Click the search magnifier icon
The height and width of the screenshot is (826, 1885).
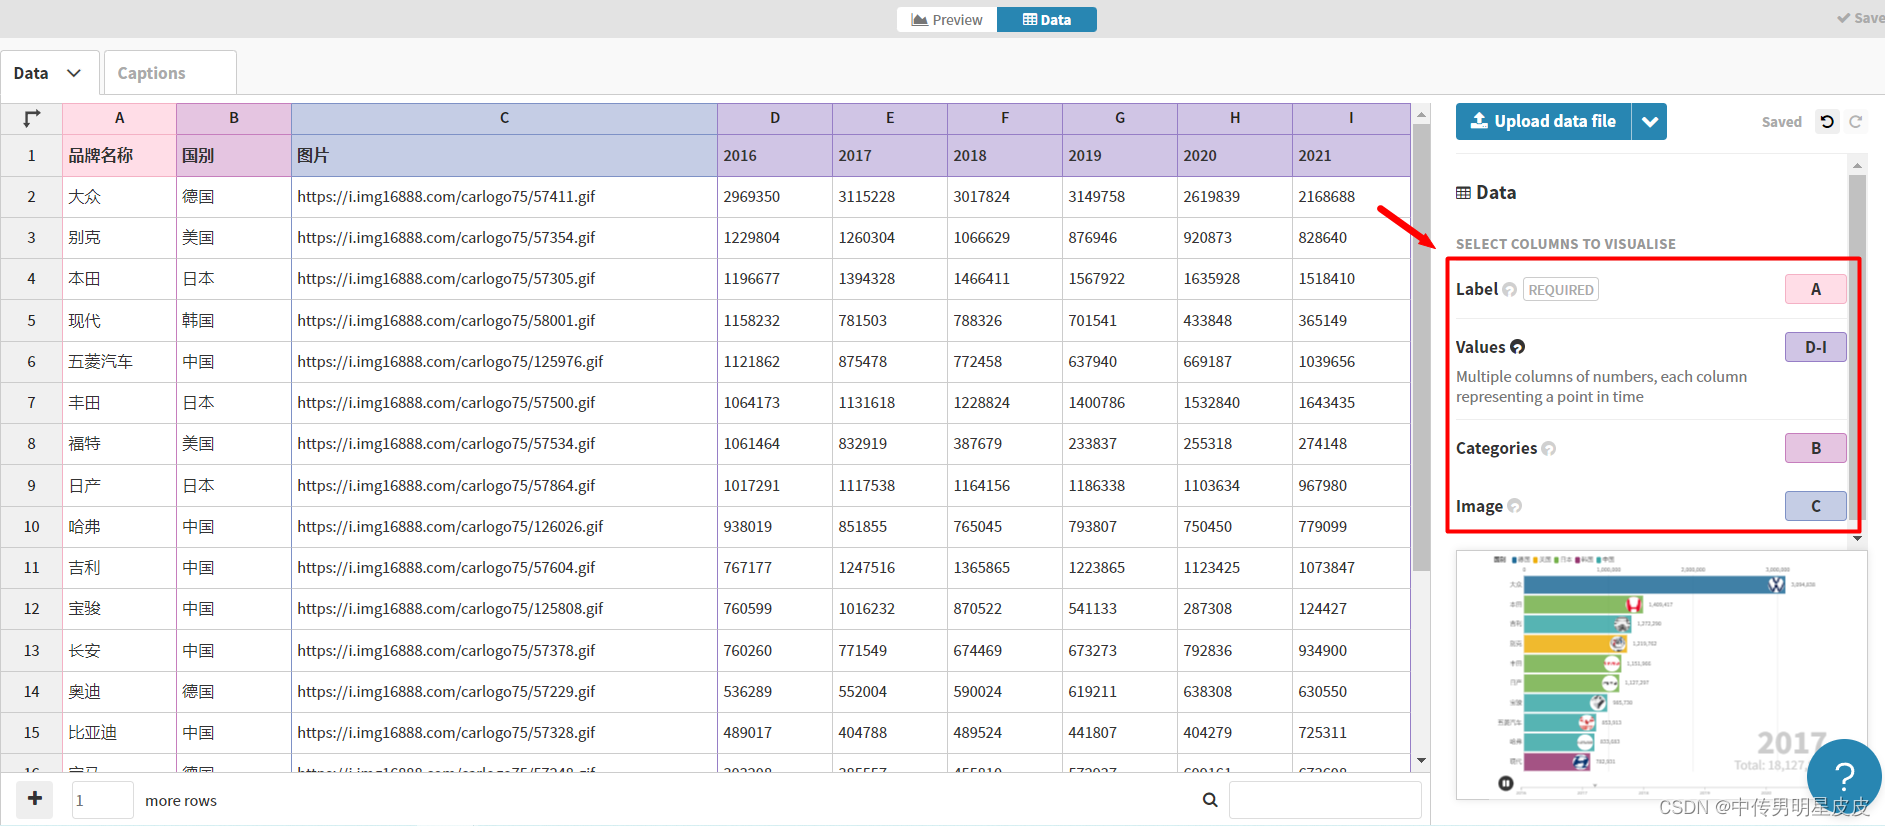tap(1210, 800)
